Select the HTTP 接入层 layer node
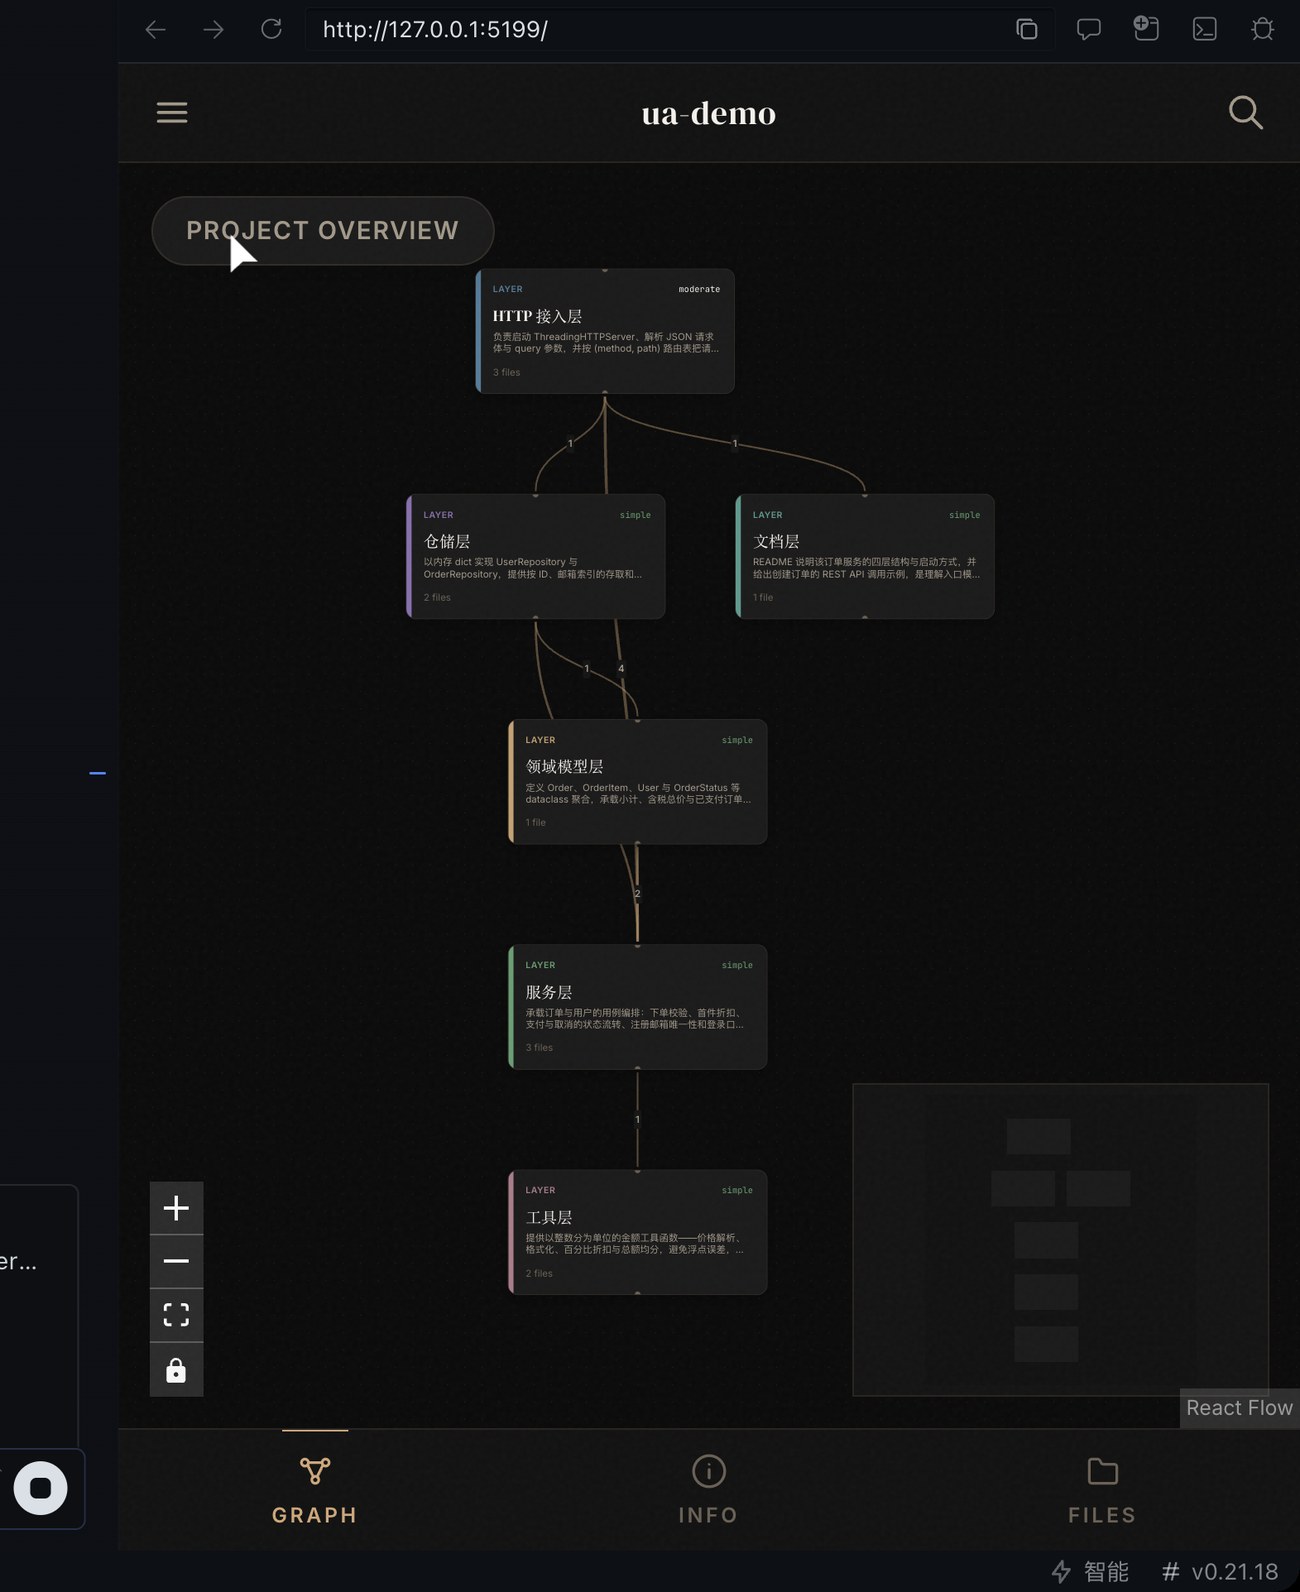Screen dimensions: 1300x1592 pyautogui.click(x=605, y=331)
